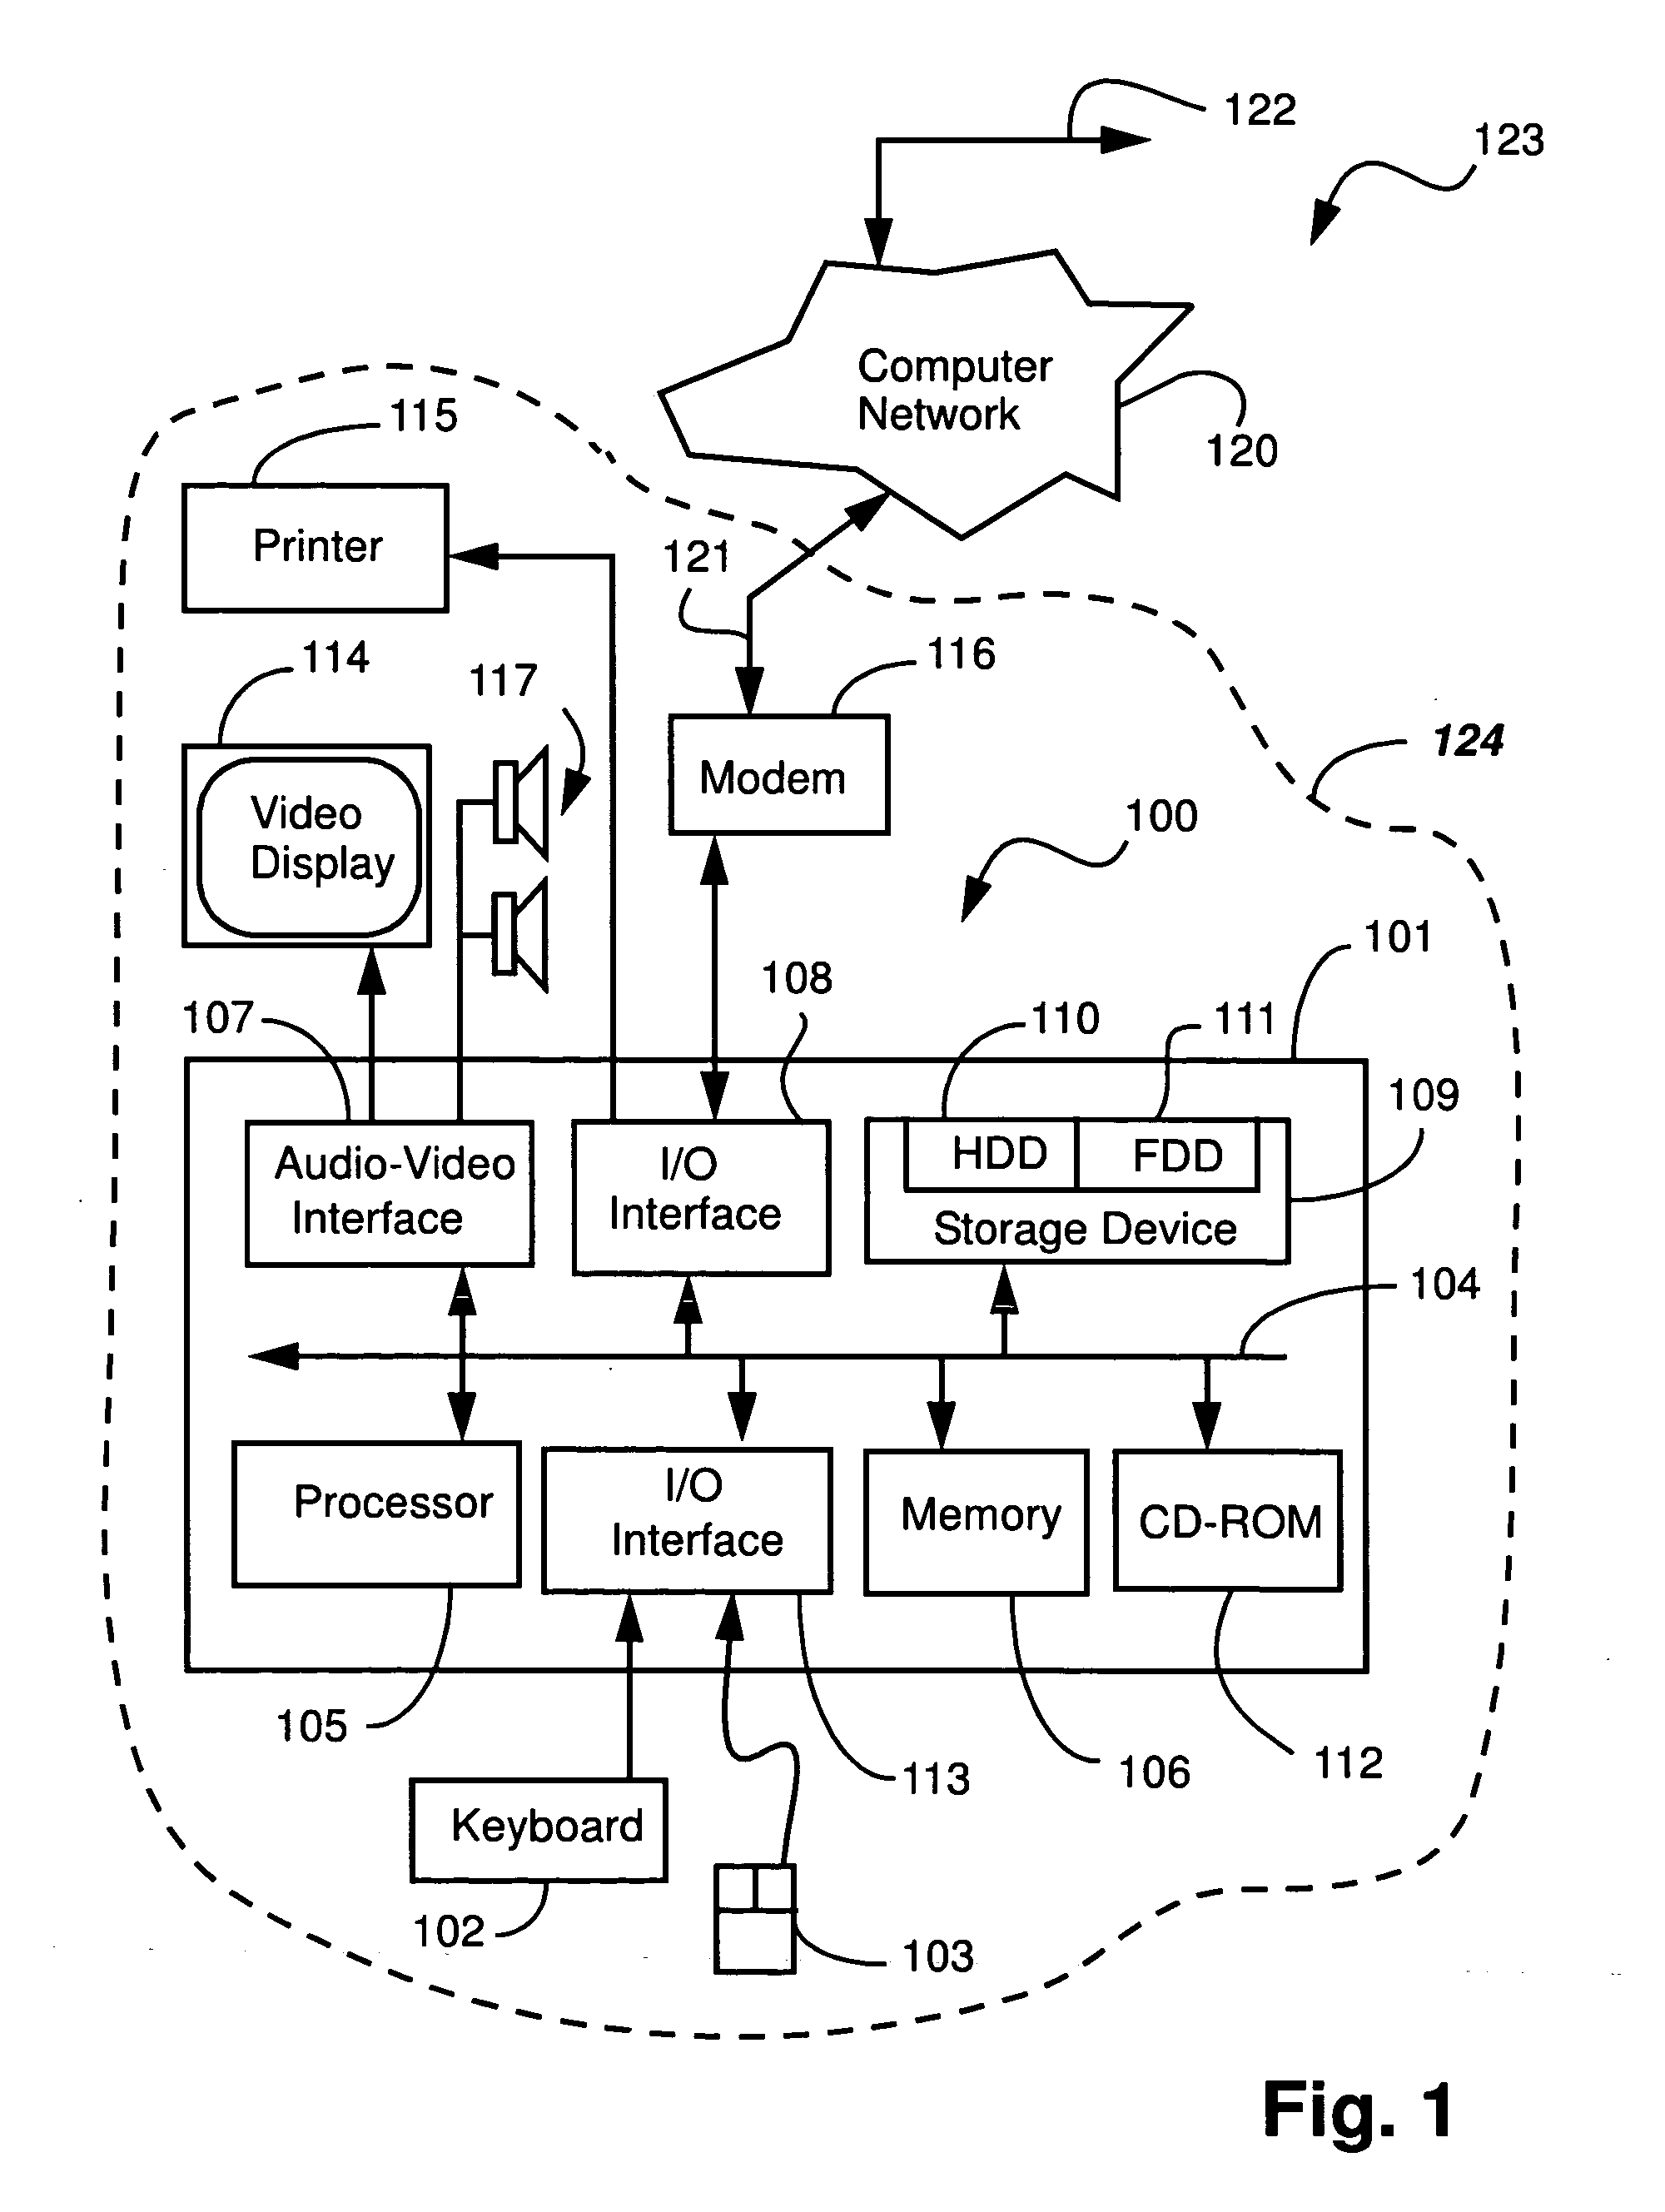Toggle the Video Display component

click(x=271, y=839)
